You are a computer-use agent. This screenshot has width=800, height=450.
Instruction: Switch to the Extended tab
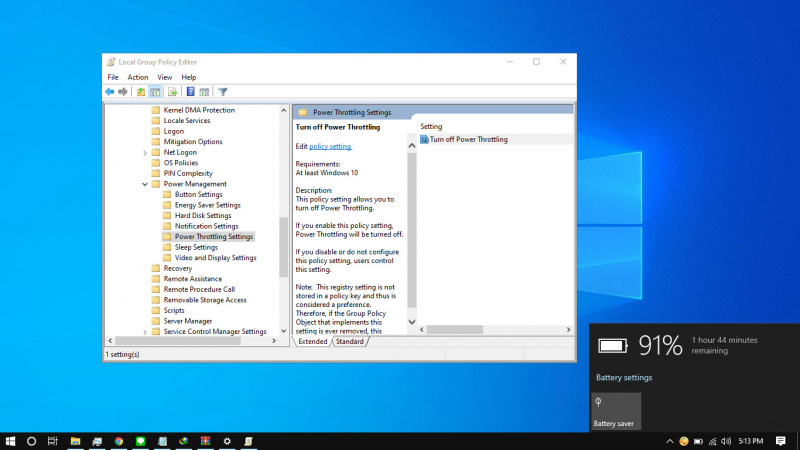point(312,341)
